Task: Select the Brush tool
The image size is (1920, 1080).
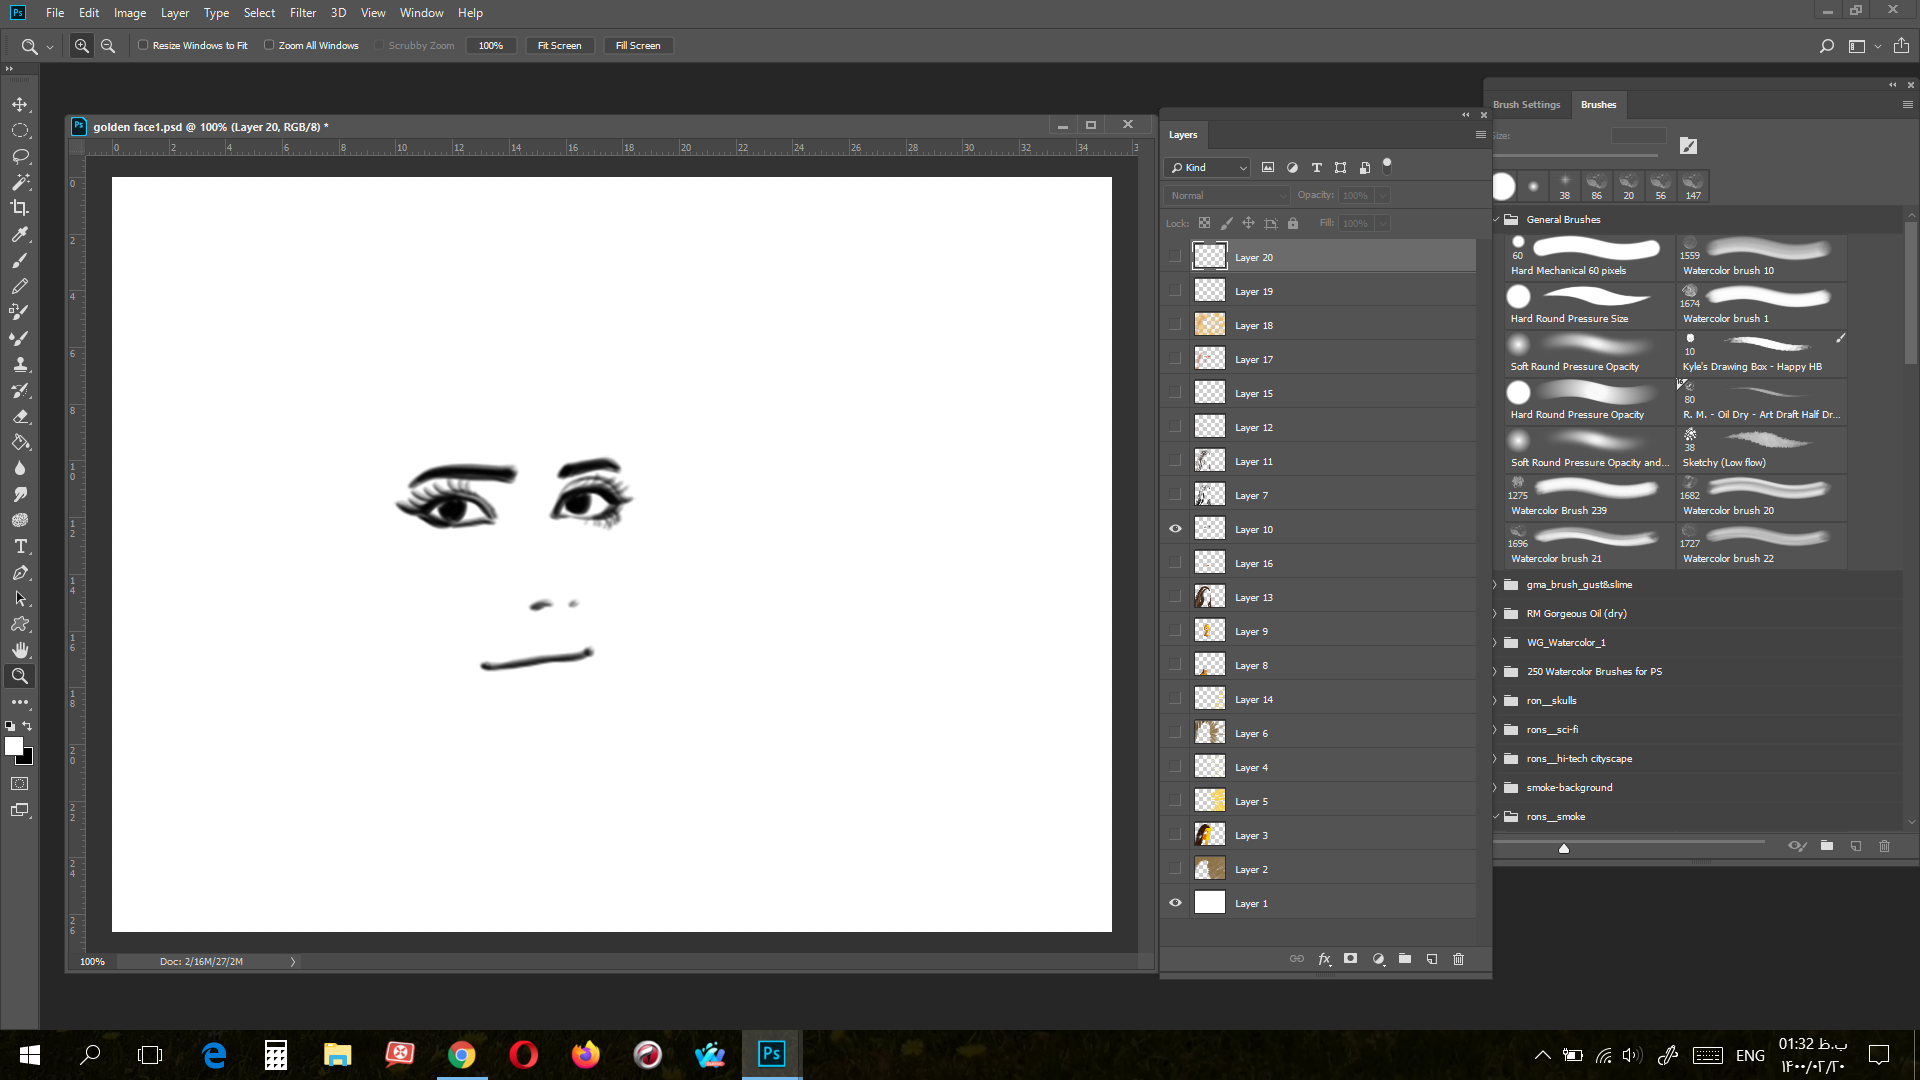Action: pos(20,261)
